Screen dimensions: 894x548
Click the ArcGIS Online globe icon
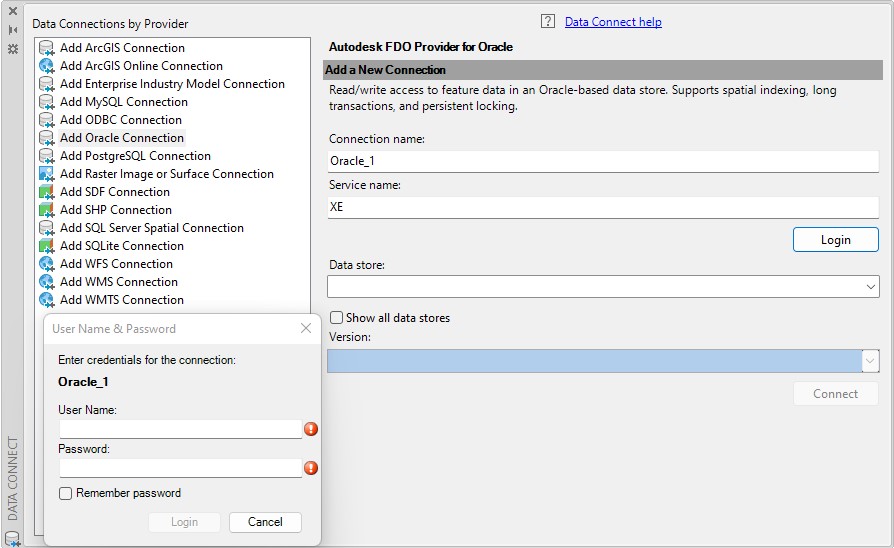point(46,66)
